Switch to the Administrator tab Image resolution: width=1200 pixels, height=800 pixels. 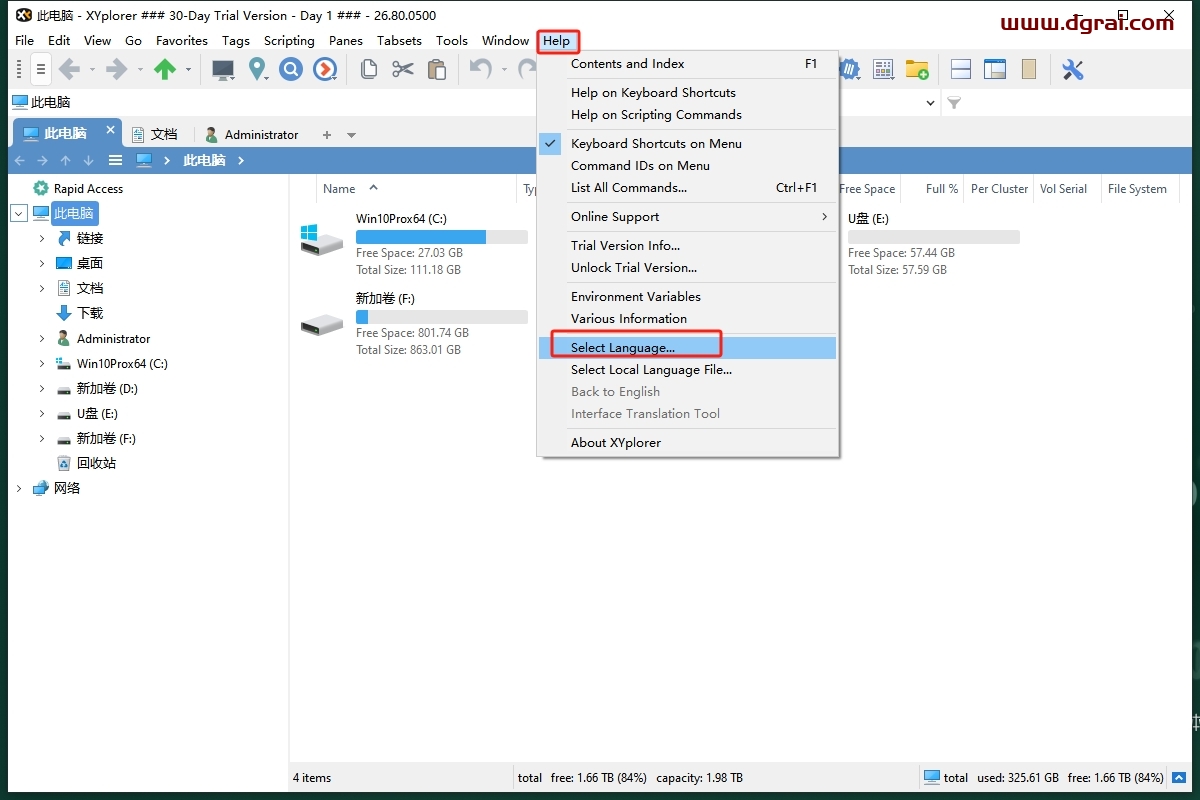click(252, 134)
